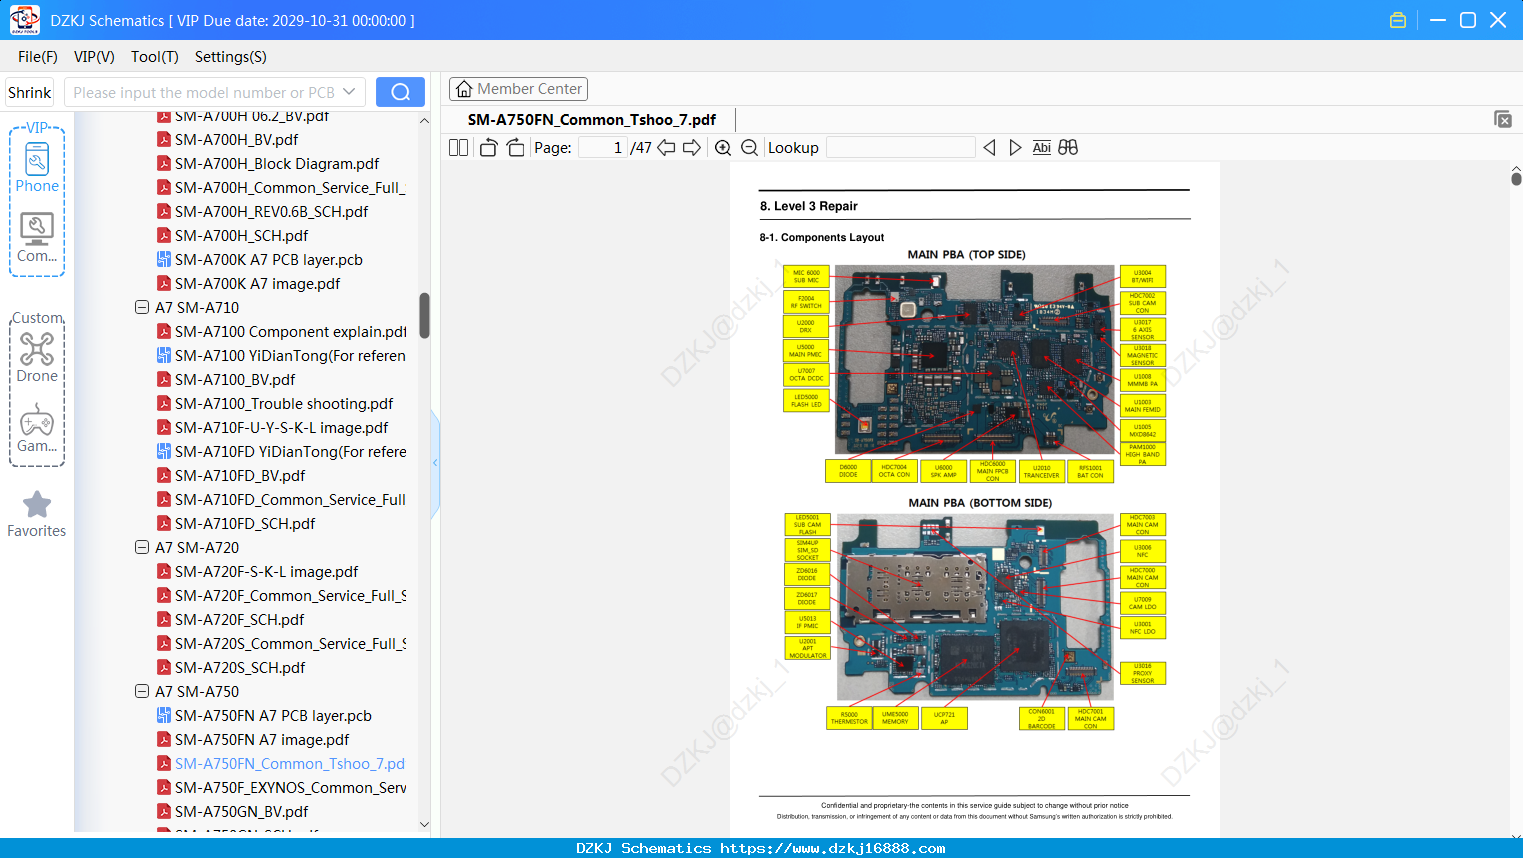Open the Drone category in the sidebar
This screenshot has width=1523, height=858.
[x=37, y=358]
